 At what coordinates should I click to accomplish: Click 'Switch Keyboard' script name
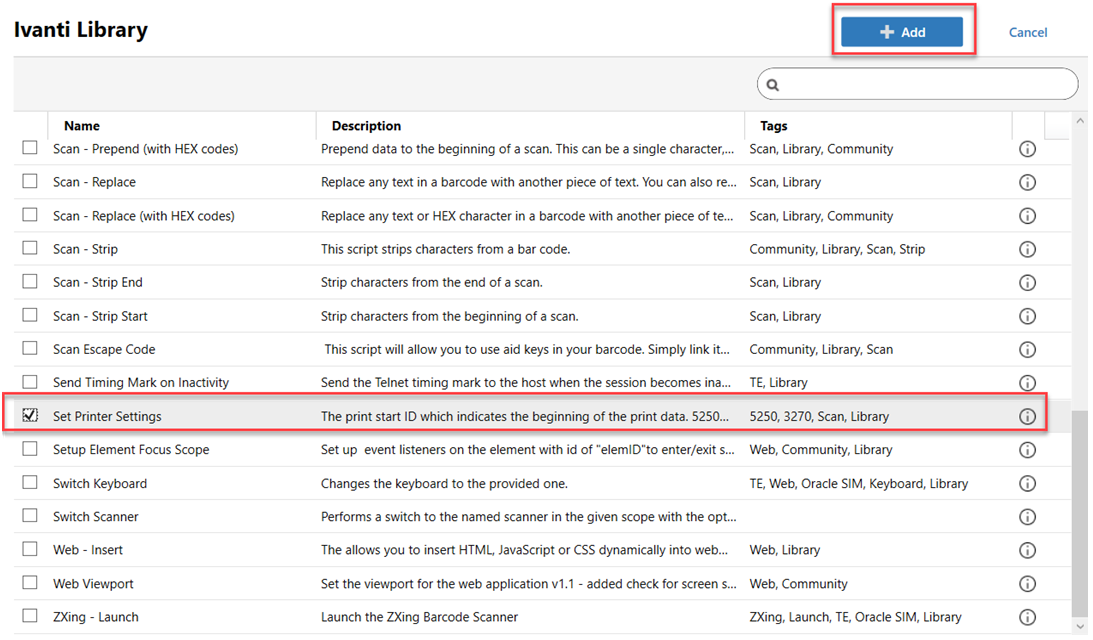click(x=100, y=483)
